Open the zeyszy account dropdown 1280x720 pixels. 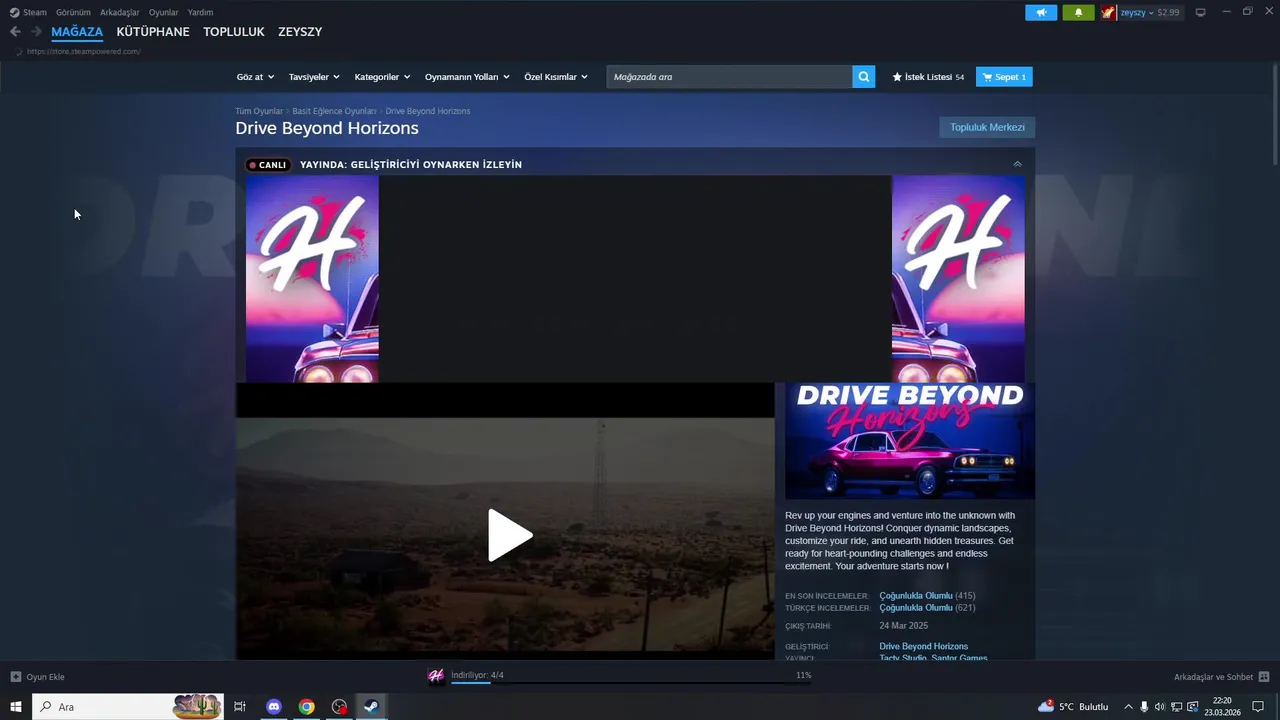click(x=1137, y=12)
